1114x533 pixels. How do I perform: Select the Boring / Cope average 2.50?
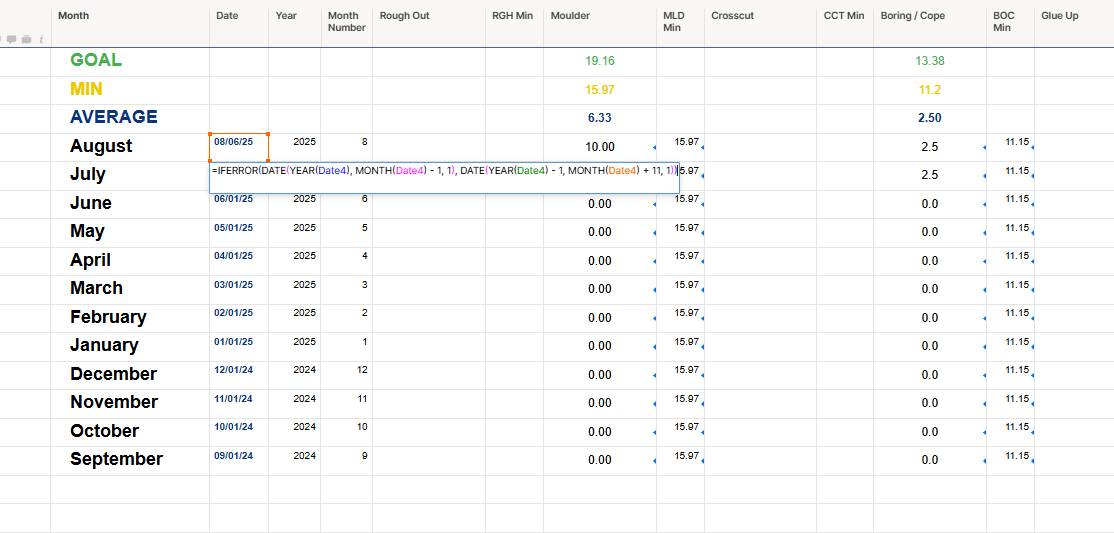930,119
